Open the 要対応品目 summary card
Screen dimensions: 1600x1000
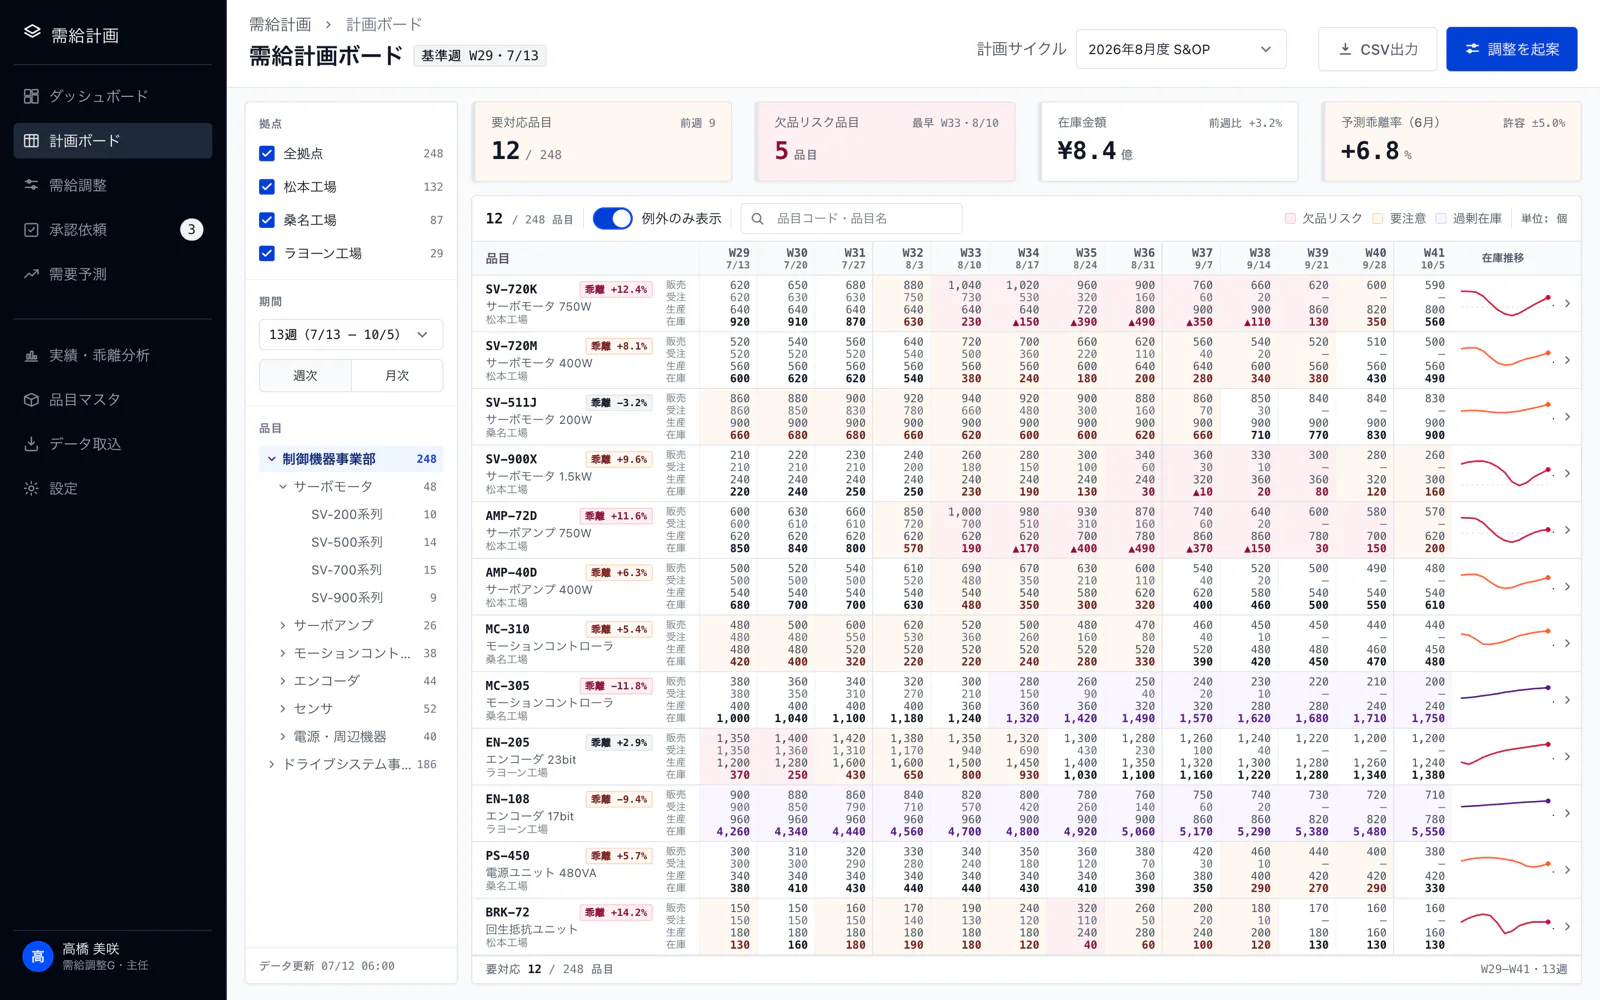tap(603, 142)
